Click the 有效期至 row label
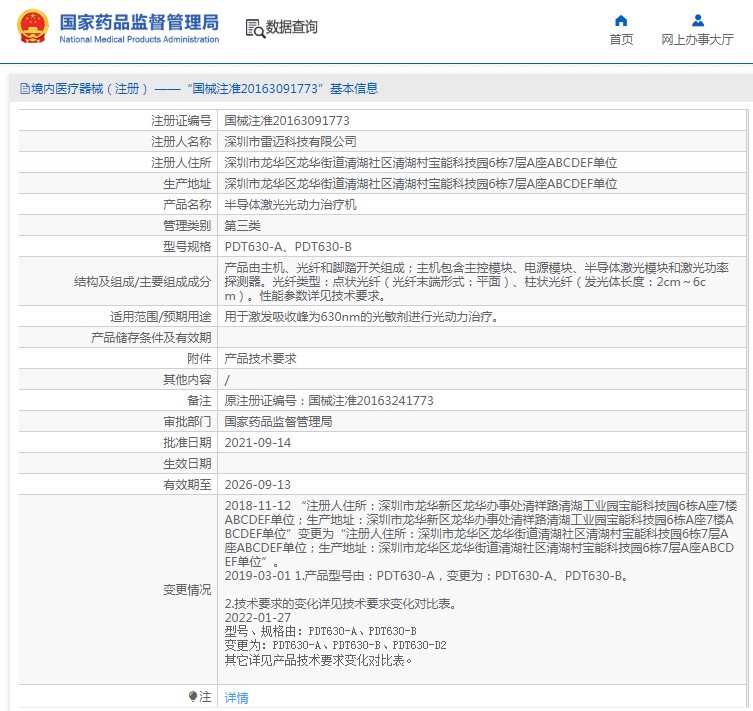This screenshot has width=753, height=711. [187, 485]
